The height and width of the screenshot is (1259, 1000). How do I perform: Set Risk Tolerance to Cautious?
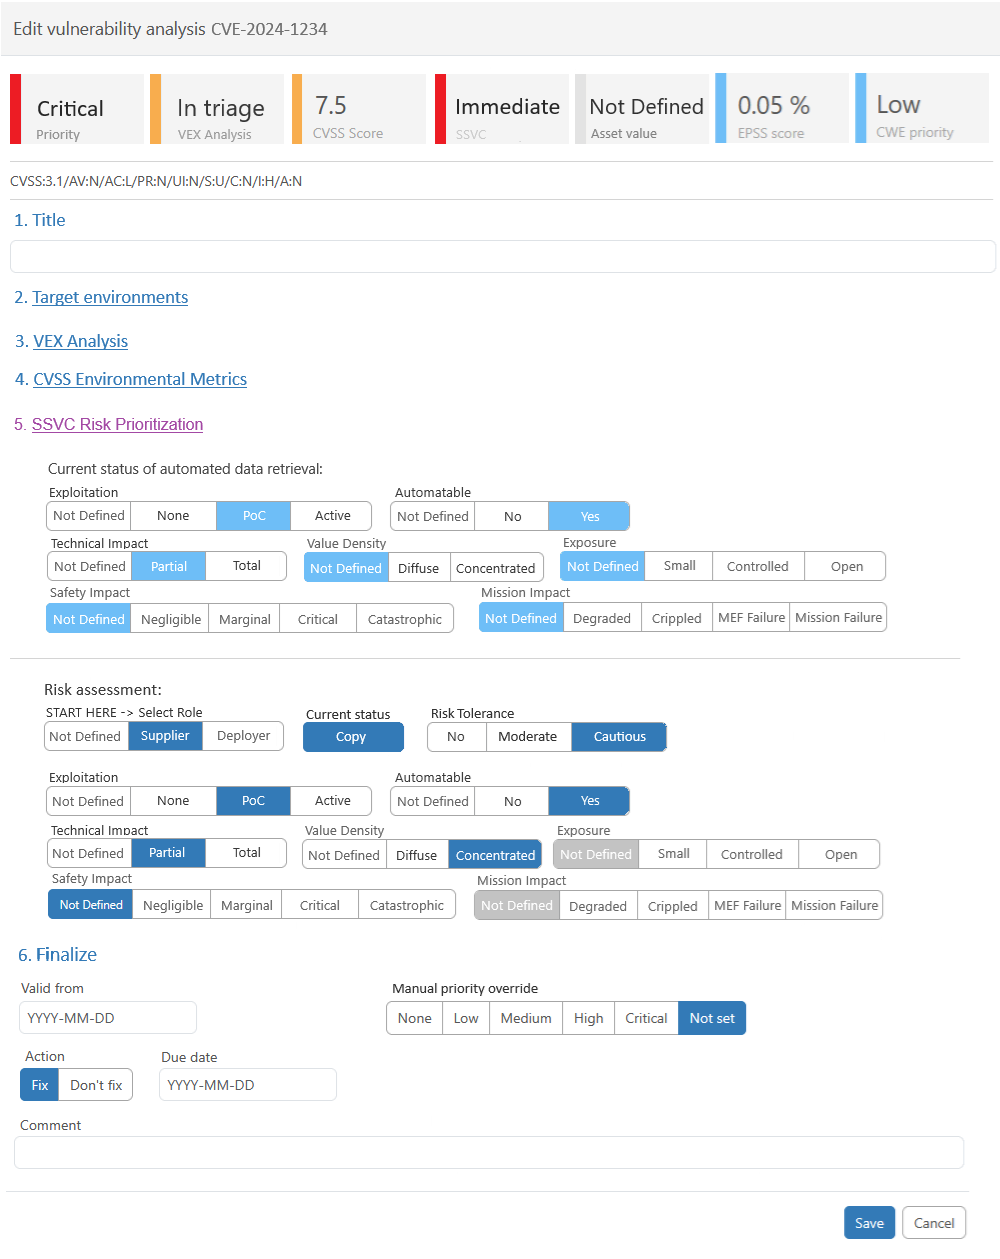[x=619, y=737]
